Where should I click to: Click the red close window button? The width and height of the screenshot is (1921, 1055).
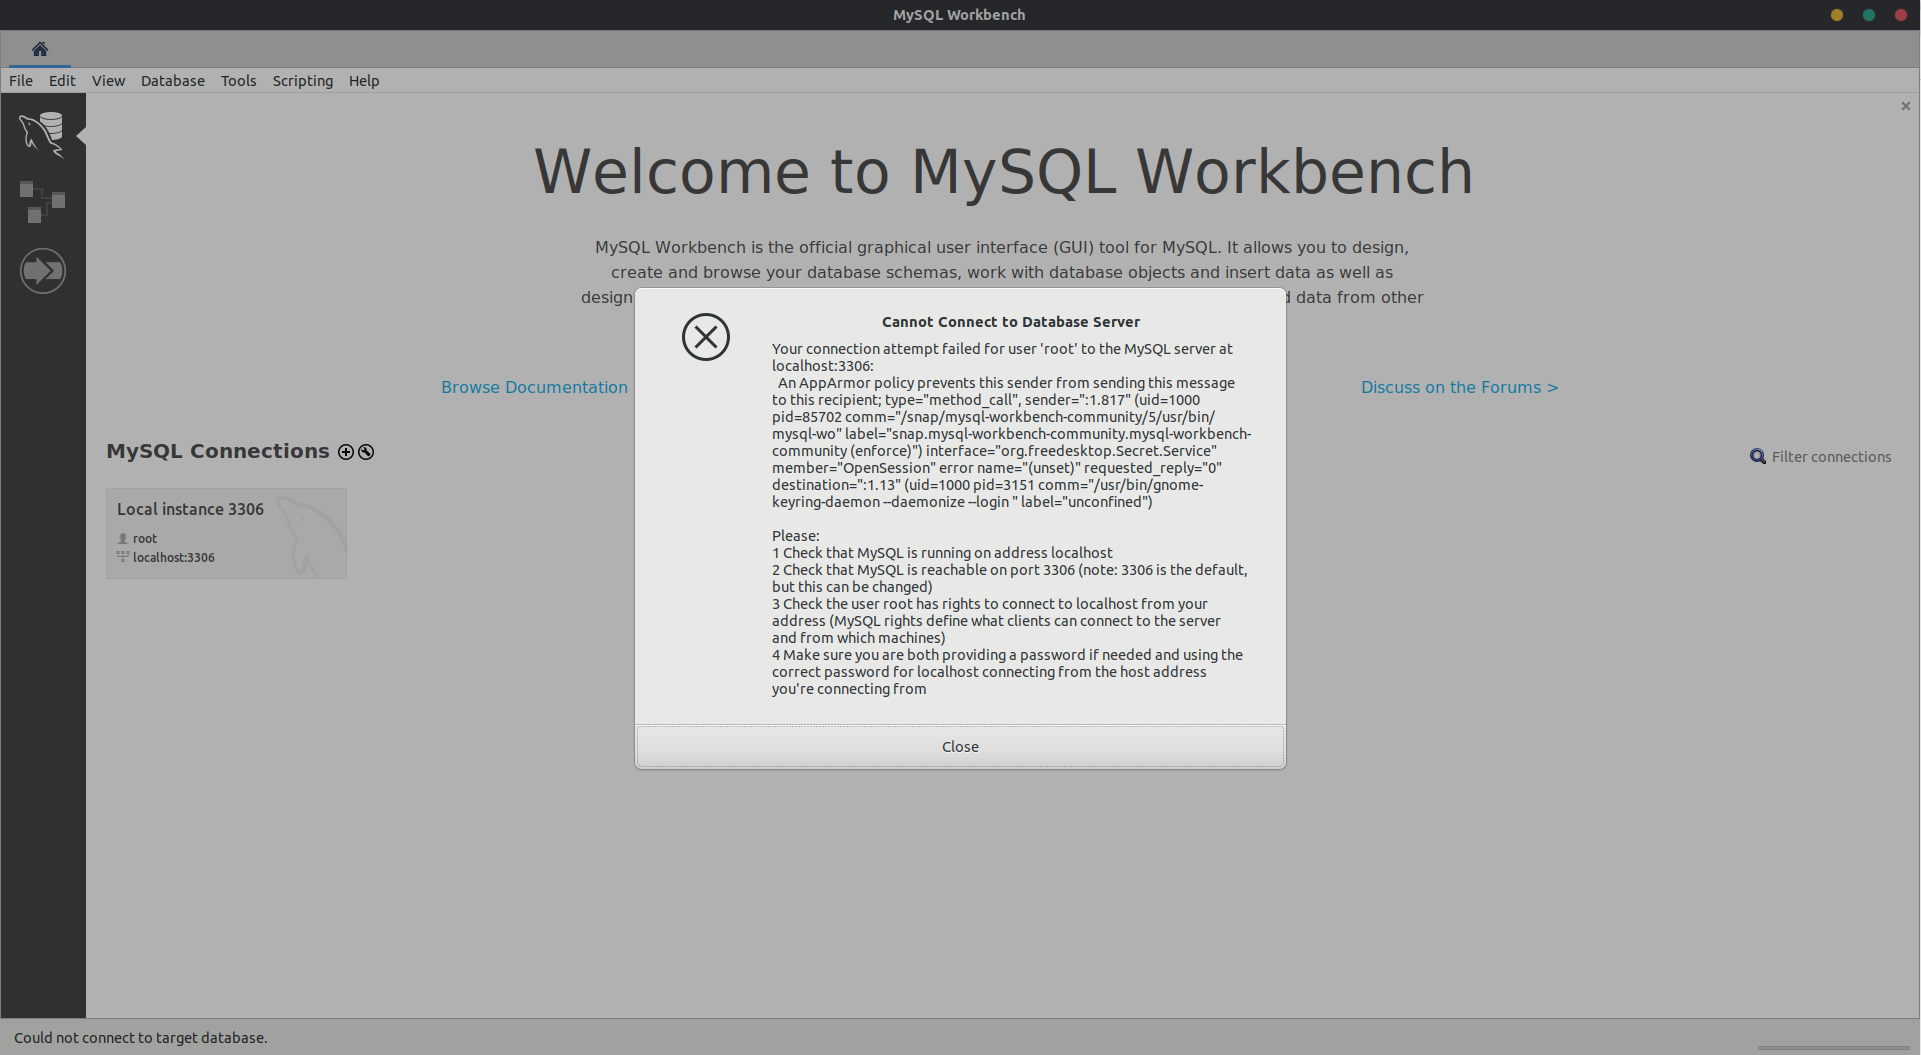1901,15
